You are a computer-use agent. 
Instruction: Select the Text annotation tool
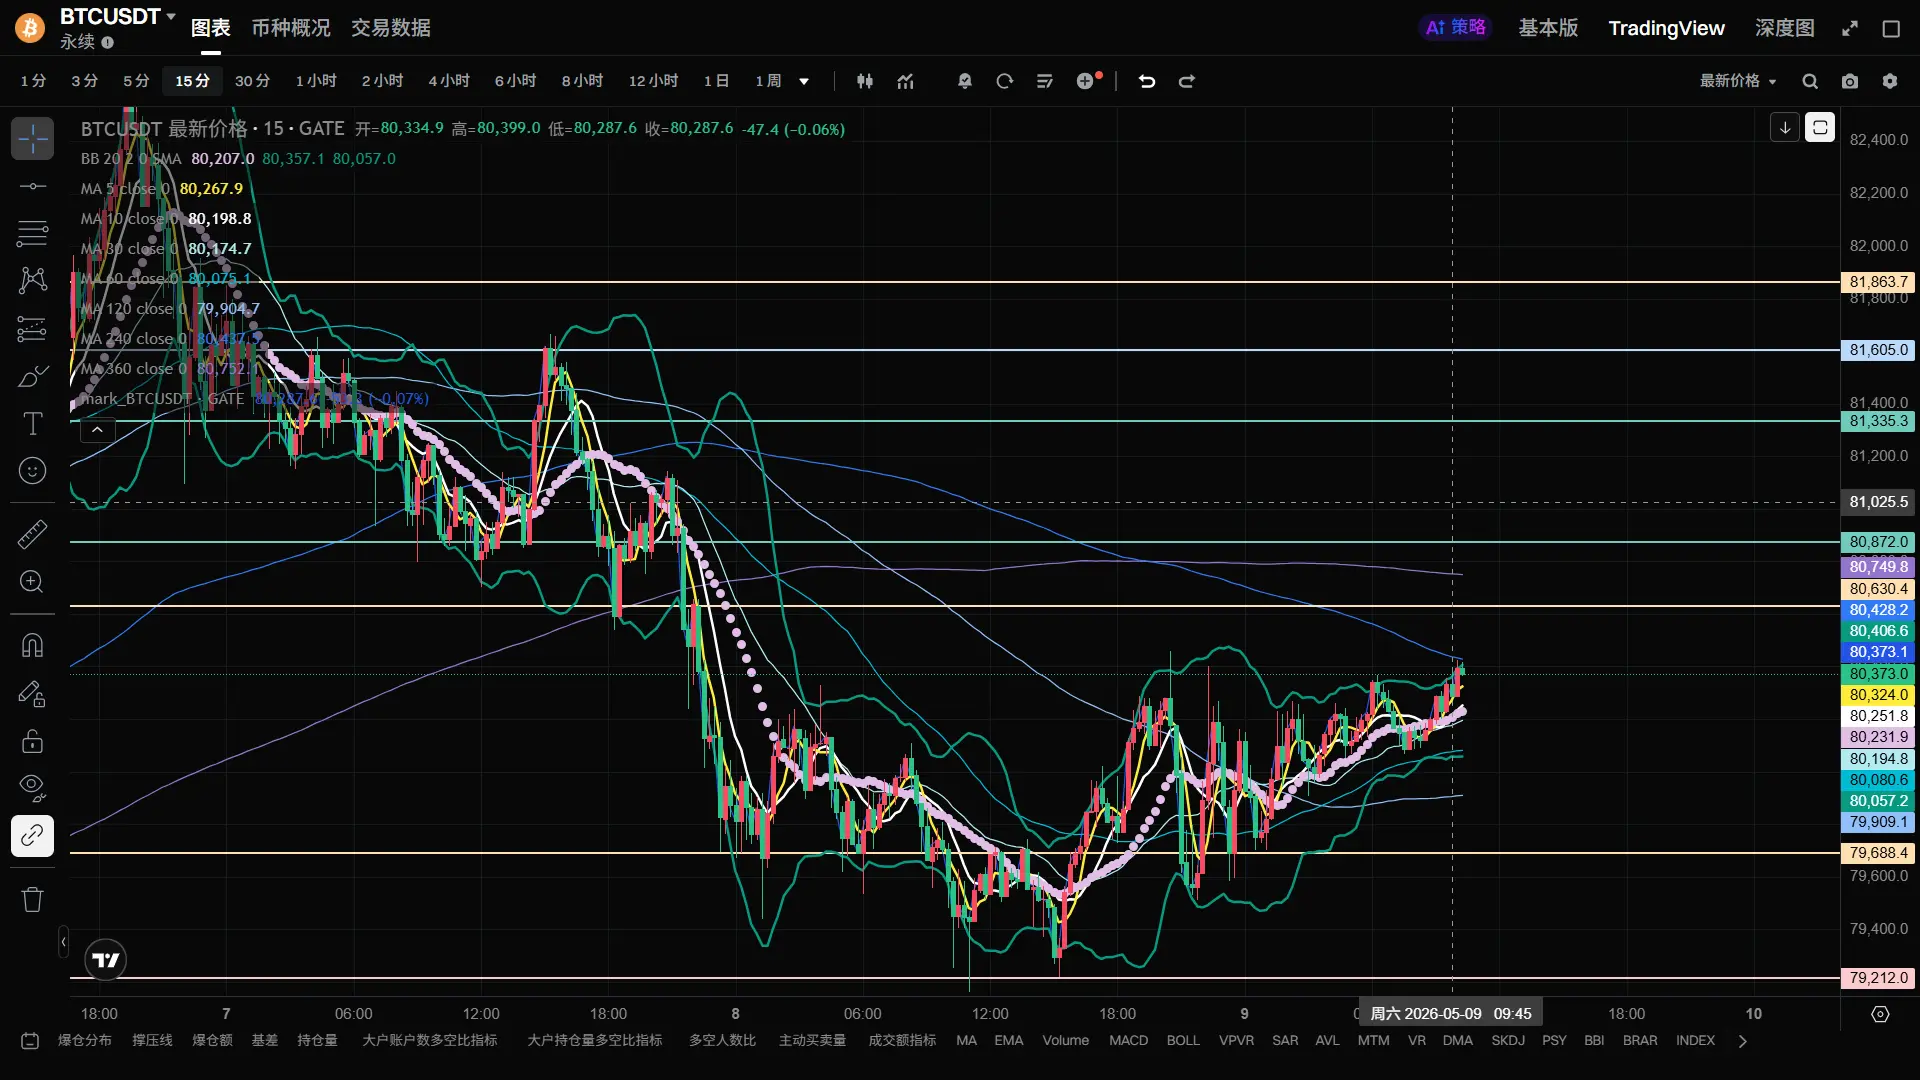(x=32, y=424)
